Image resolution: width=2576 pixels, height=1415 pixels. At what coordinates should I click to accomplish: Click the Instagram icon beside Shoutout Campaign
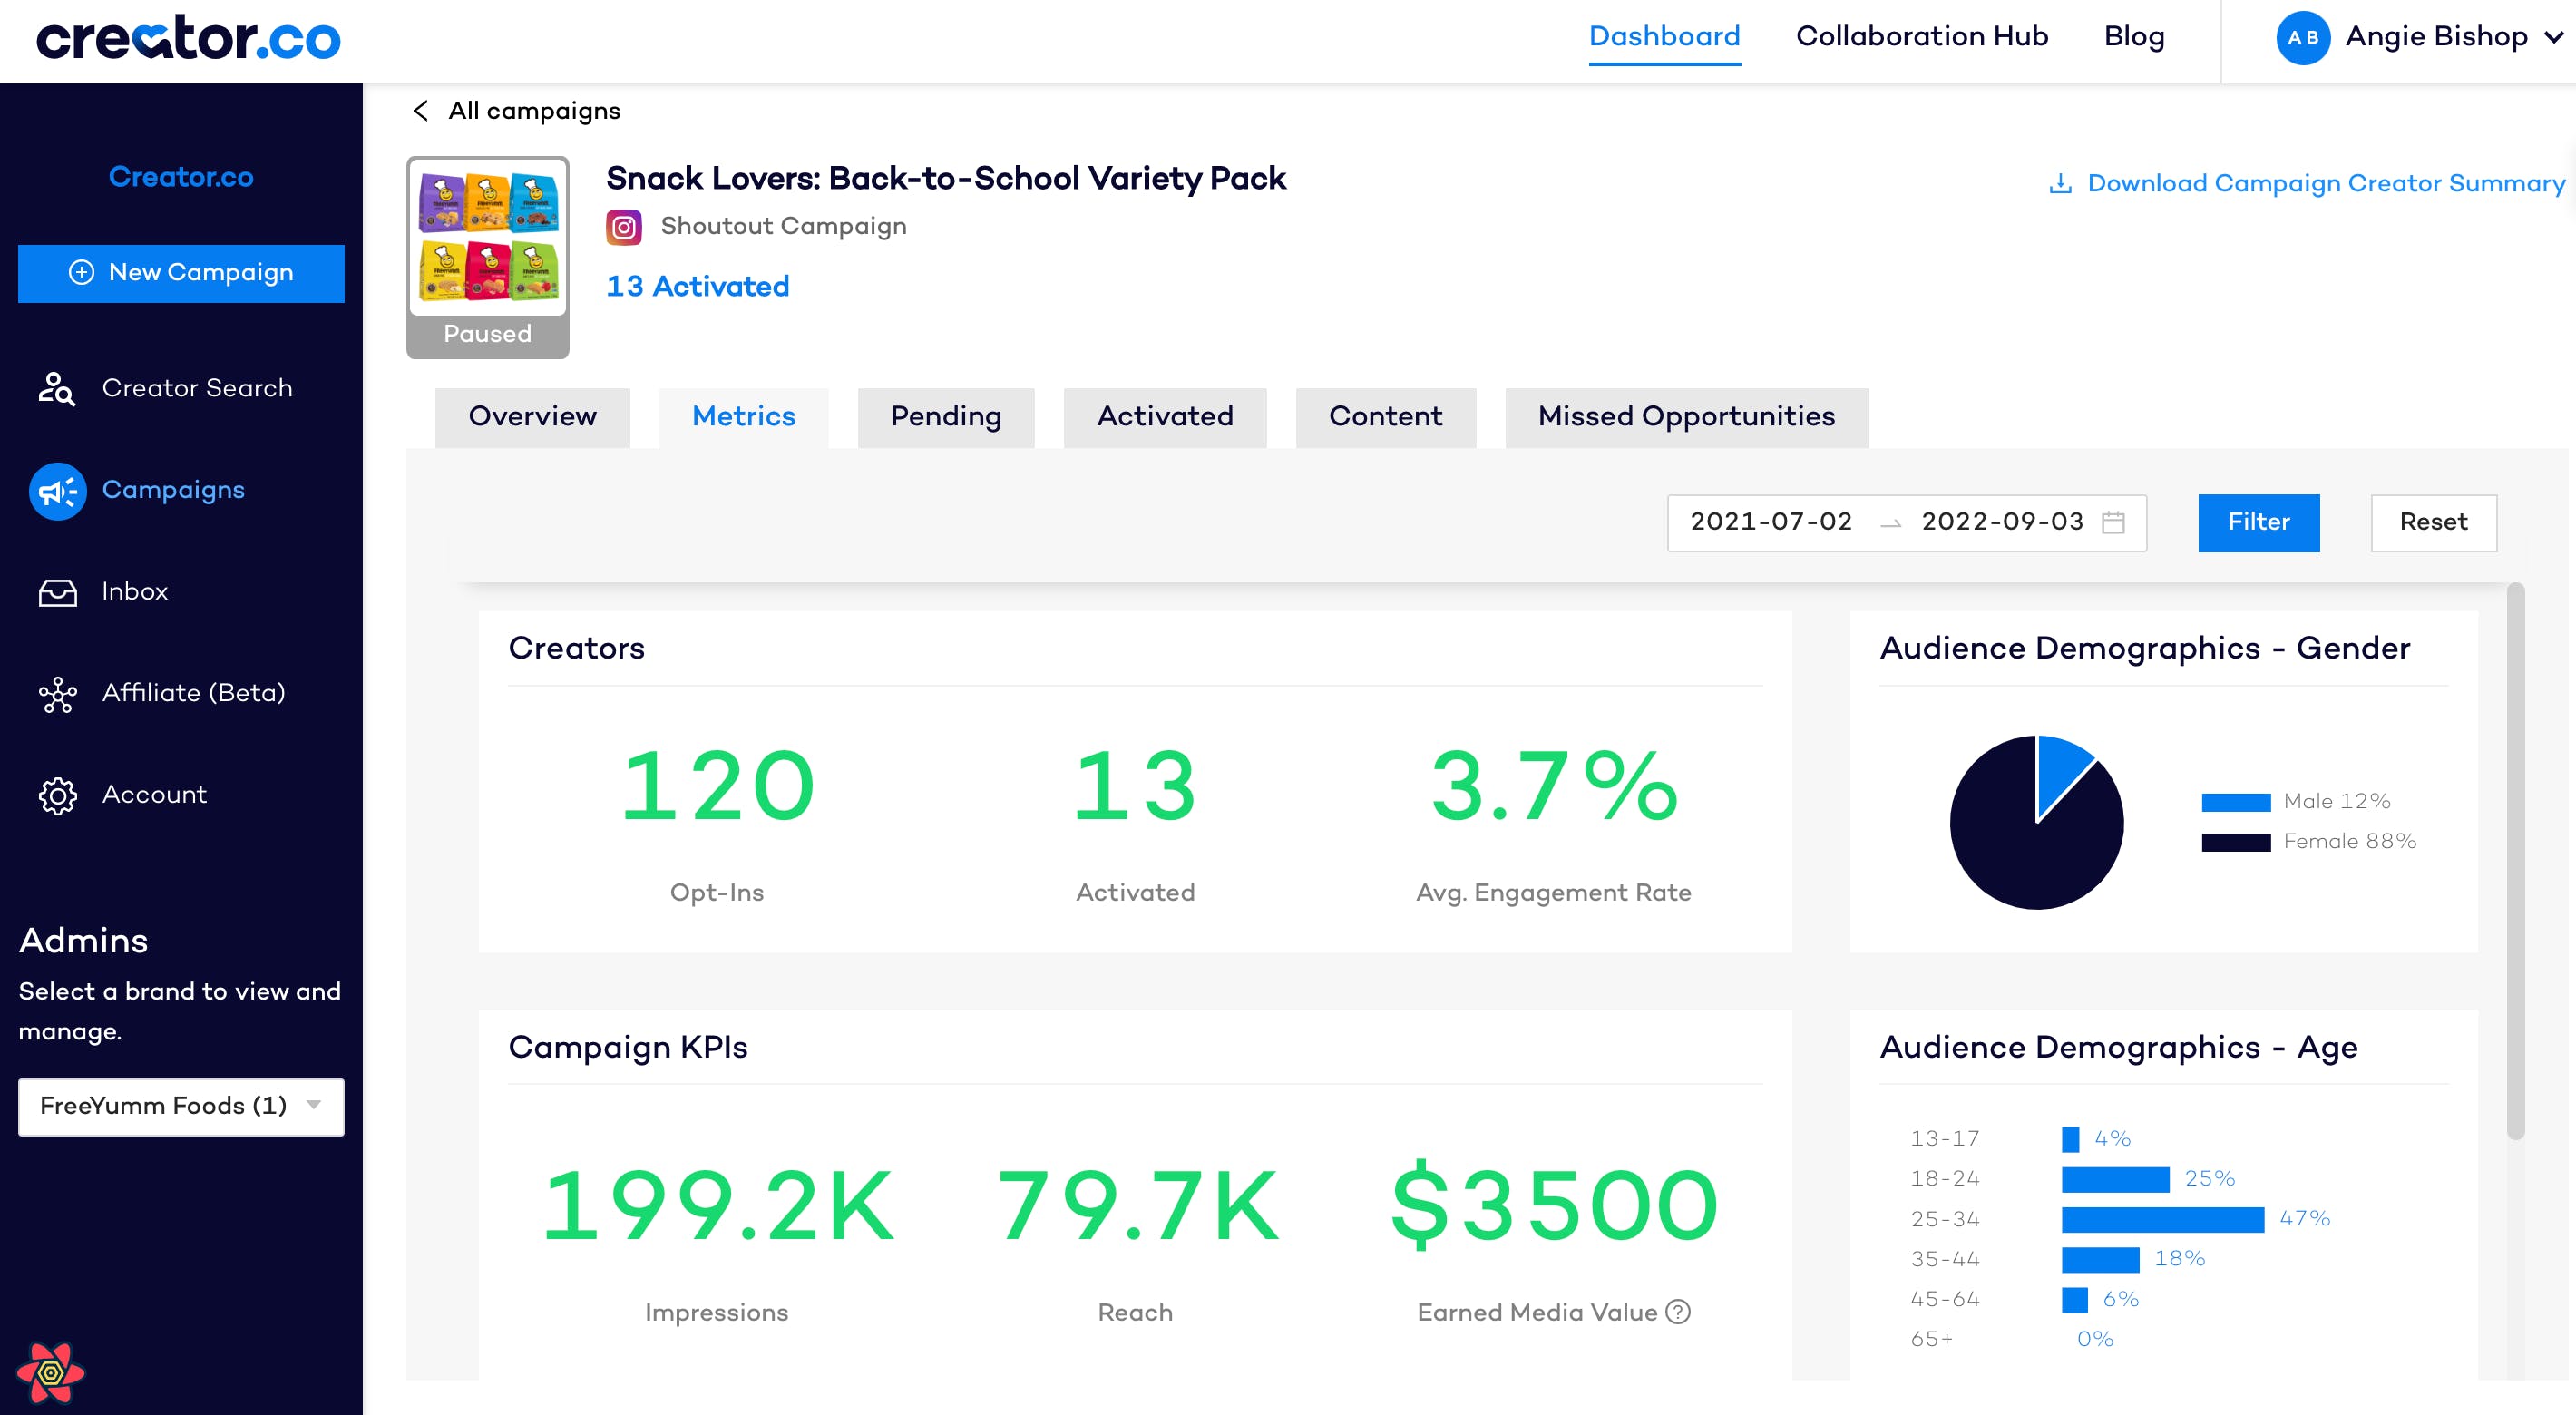(624, 227)
